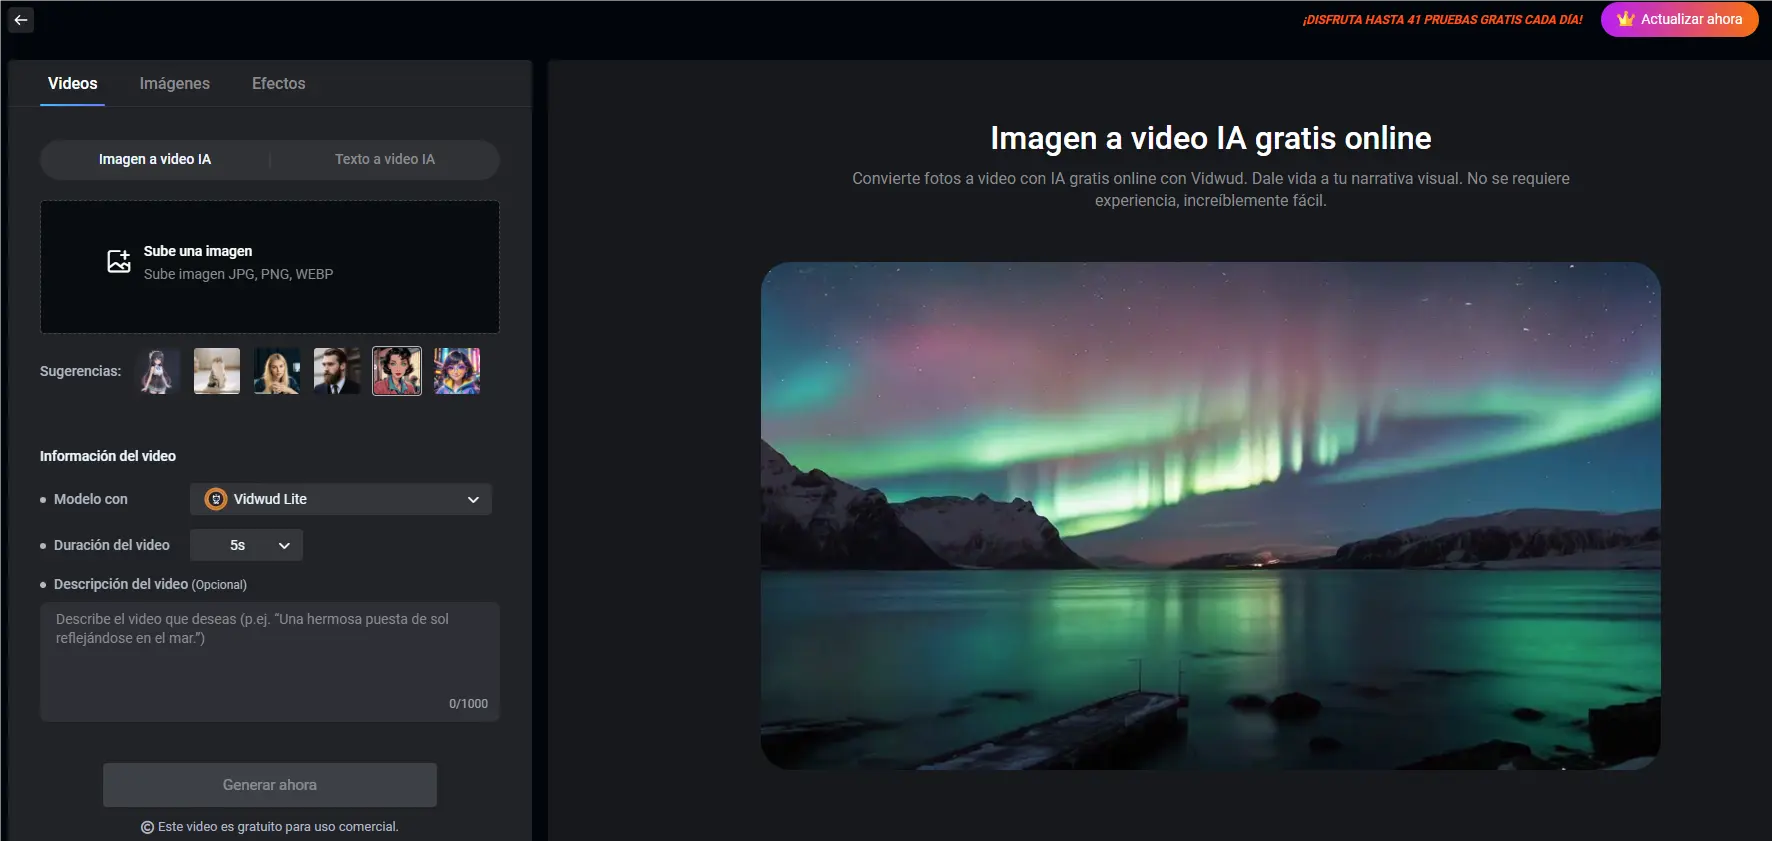Click 'Este video es gratuito para uso comercial.'

(278, 827)
